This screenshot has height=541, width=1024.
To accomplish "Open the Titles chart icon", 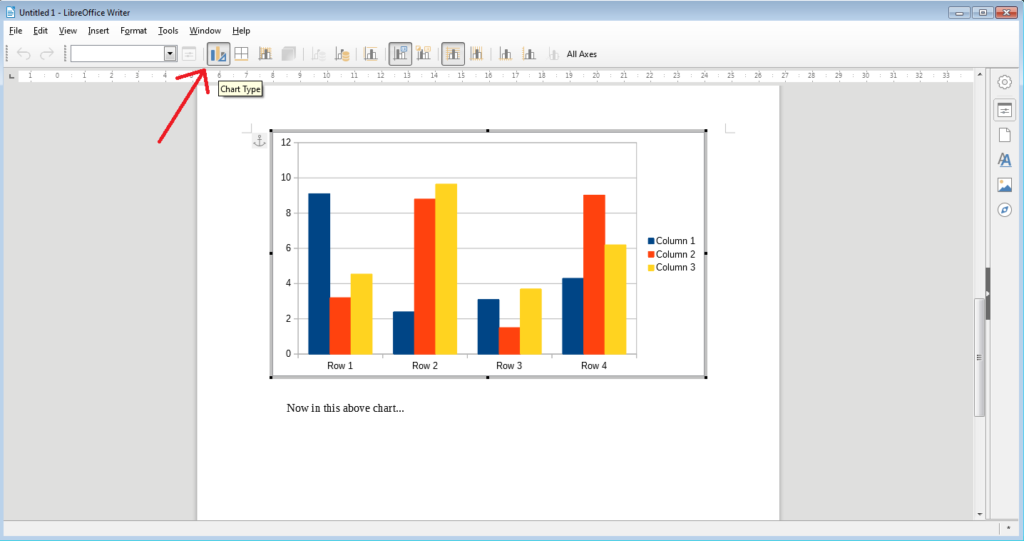I will pos(371,54).
